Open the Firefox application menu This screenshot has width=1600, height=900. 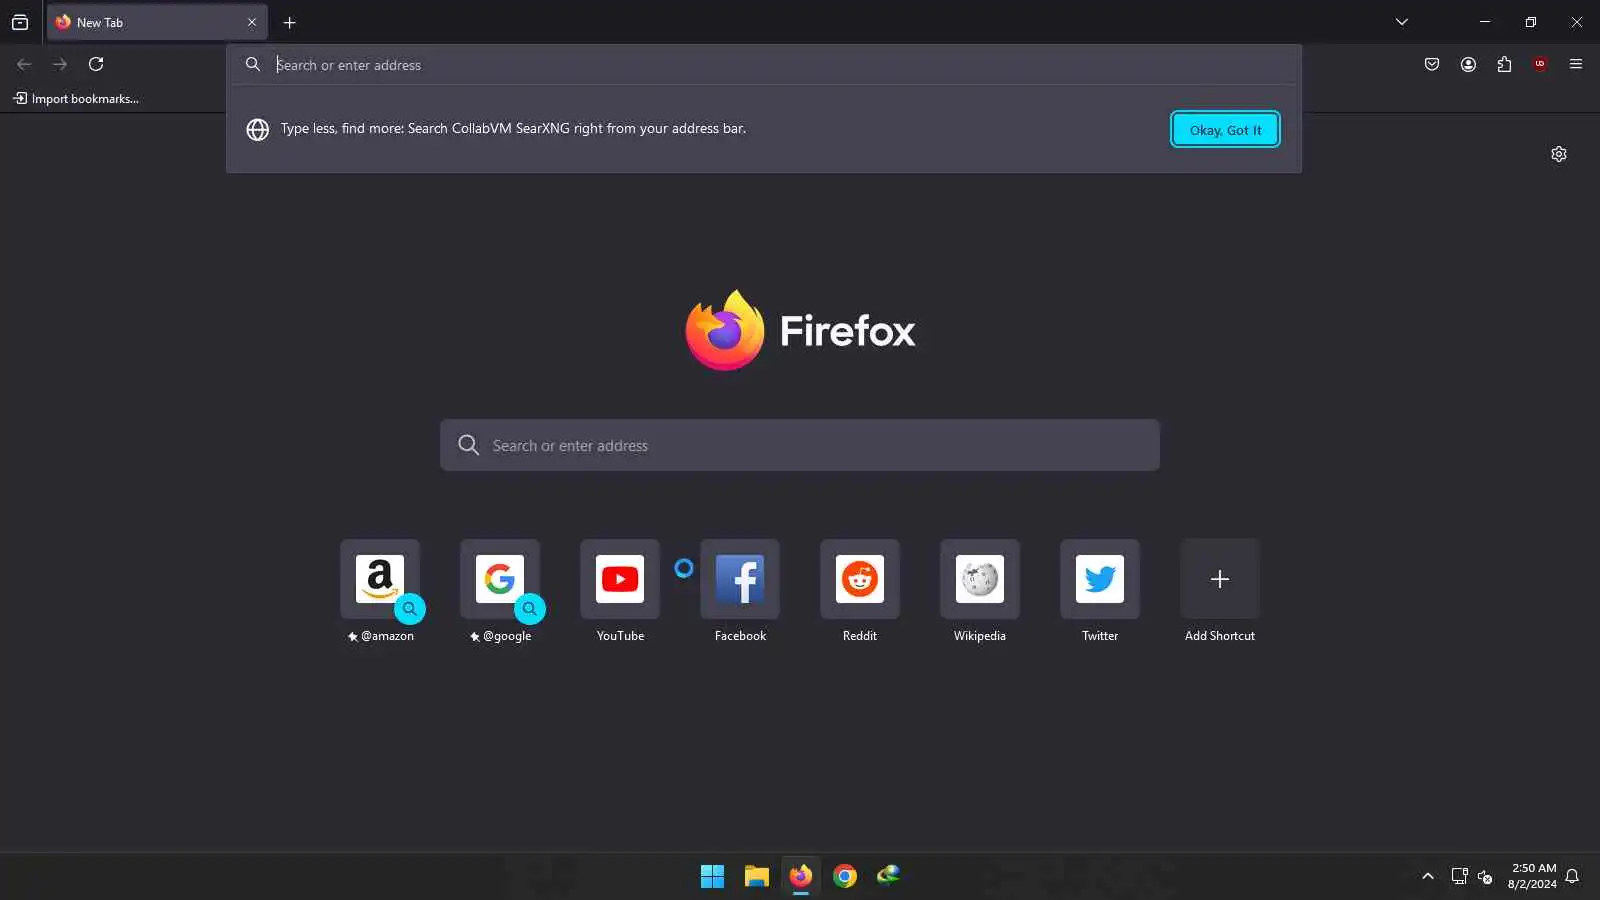[x=1576, y=64]
